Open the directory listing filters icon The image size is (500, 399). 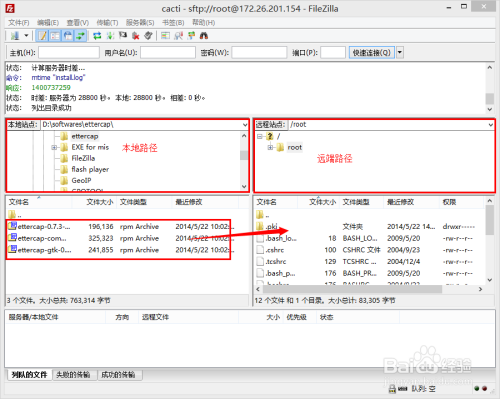click(166, 36)
